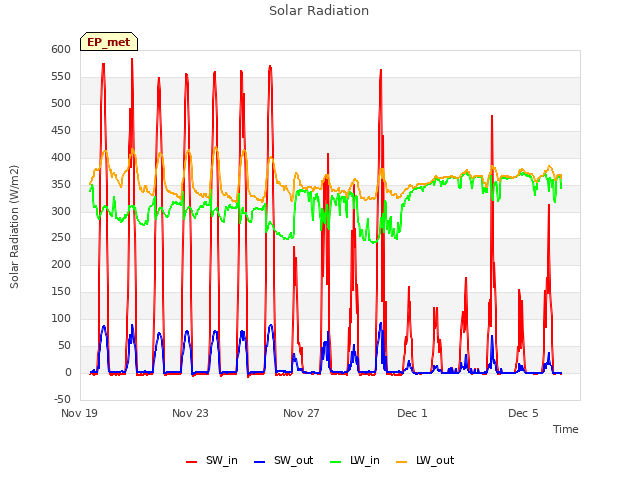Toggle the LW_out legend entry
The height and width of the screenshot is (480, 640).
point(425,460)
